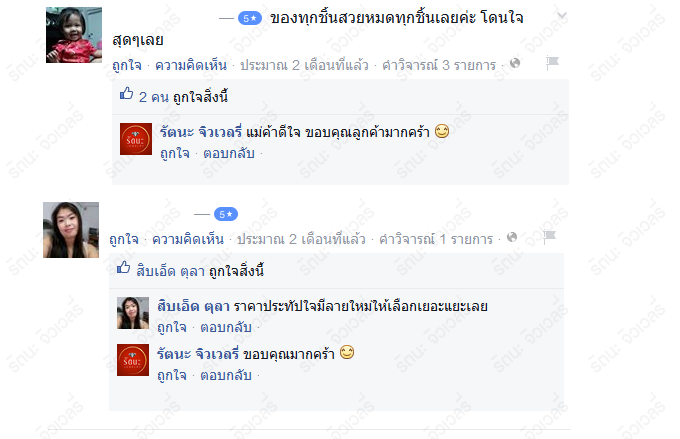The height and width of the screenshot is (439, 680).
Task: Click the globe privacy icon on first review
Action: (x=515, y=63)
